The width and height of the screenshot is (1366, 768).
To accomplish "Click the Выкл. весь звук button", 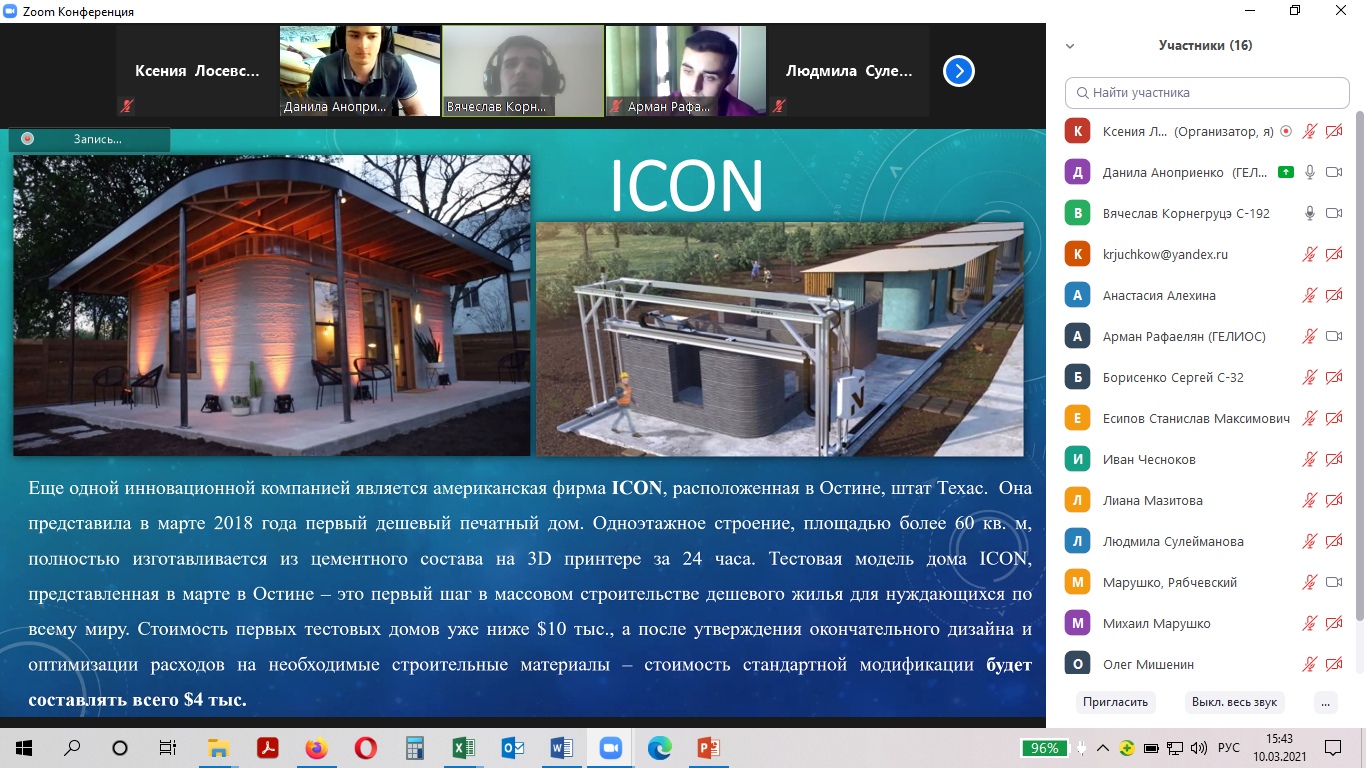I will (x=1234, y=701).
